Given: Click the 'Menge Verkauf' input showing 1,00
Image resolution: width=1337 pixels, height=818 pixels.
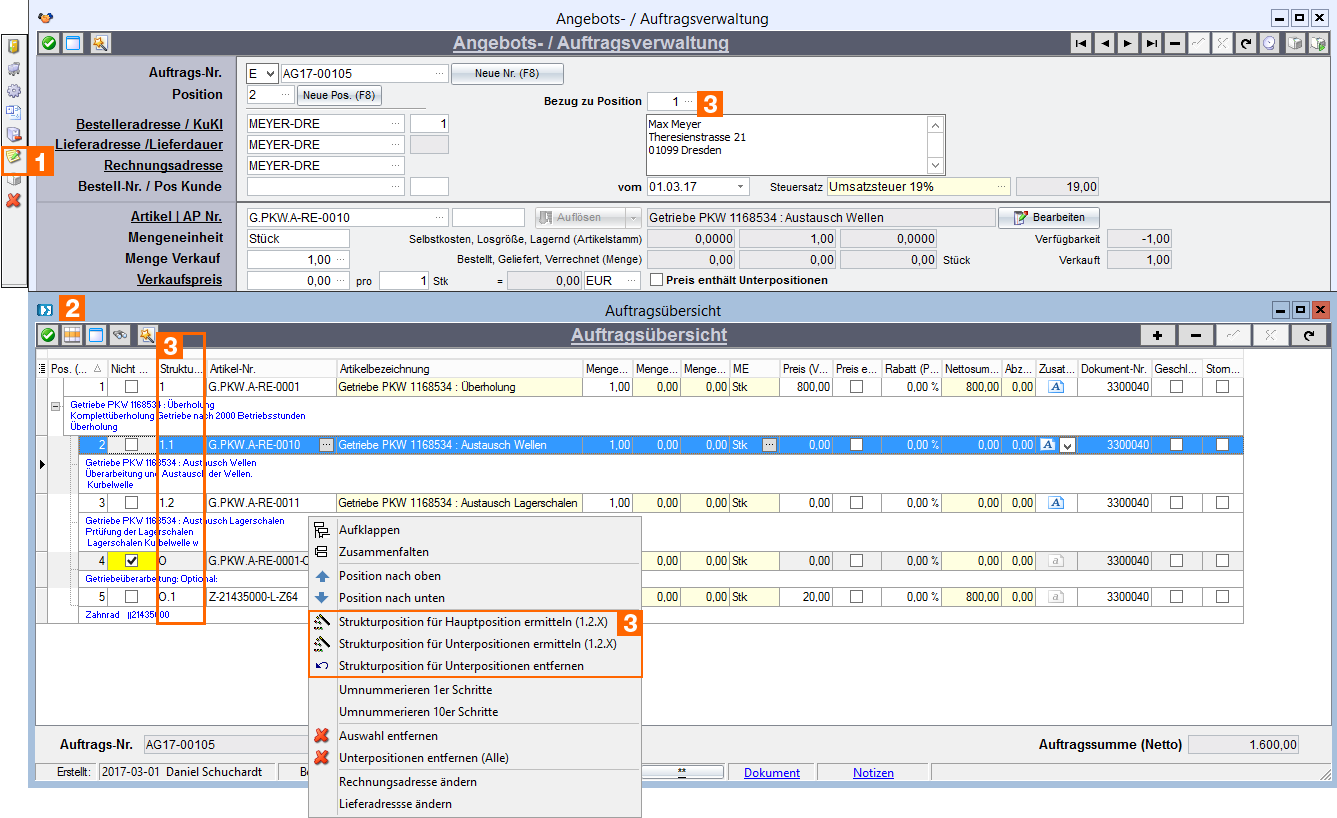Looking at the screenshot, I should click(x=297, y=259).
